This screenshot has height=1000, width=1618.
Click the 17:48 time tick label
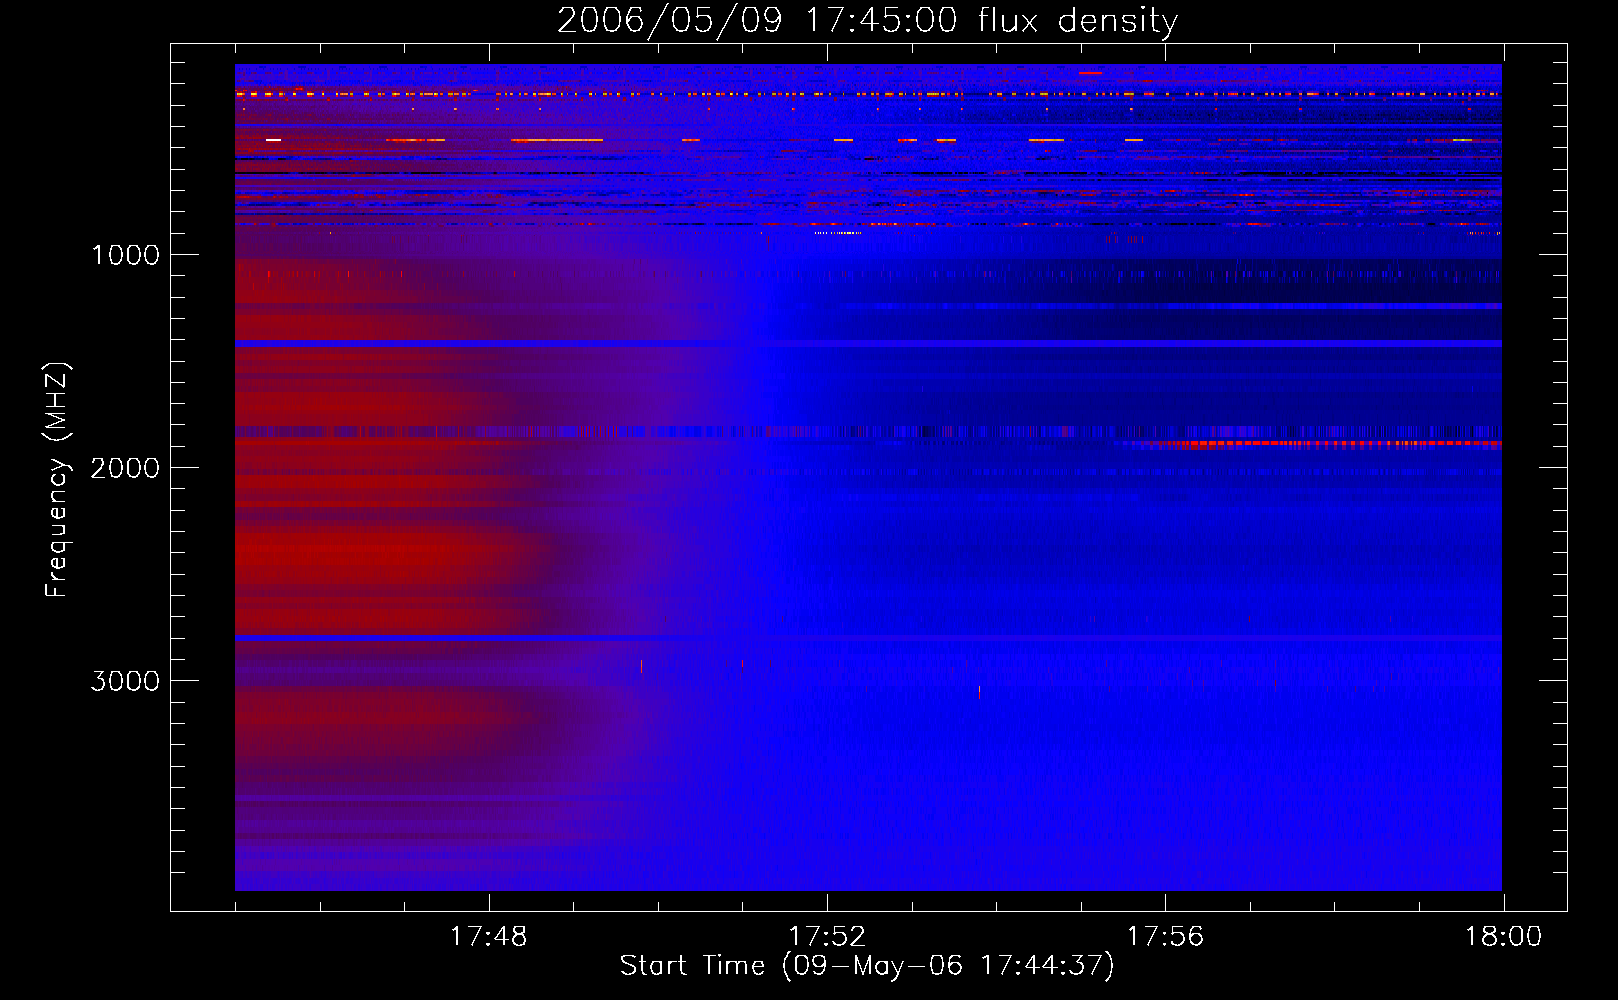point(488,937)
